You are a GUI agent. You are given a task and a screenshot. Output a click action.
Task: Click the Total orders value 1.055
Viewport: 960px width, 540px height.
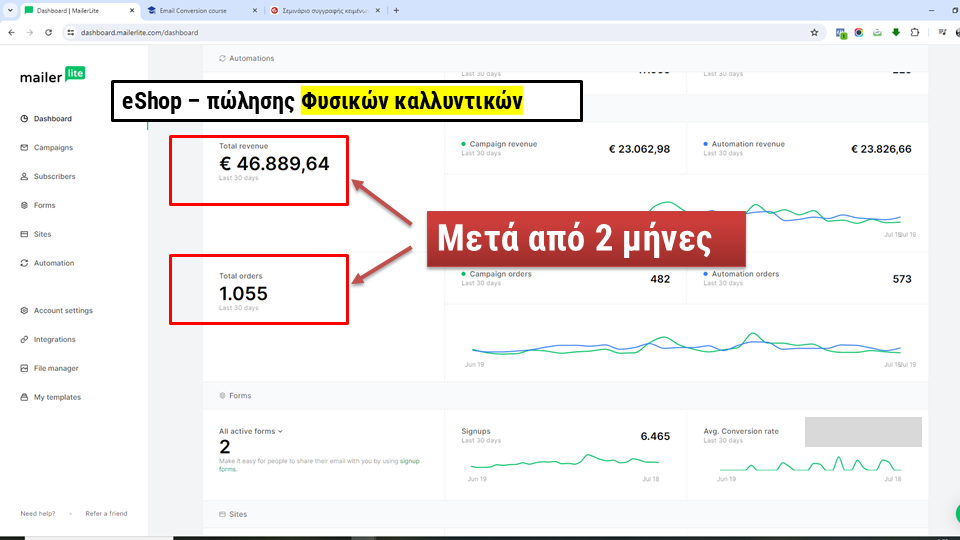pos(243,294)
